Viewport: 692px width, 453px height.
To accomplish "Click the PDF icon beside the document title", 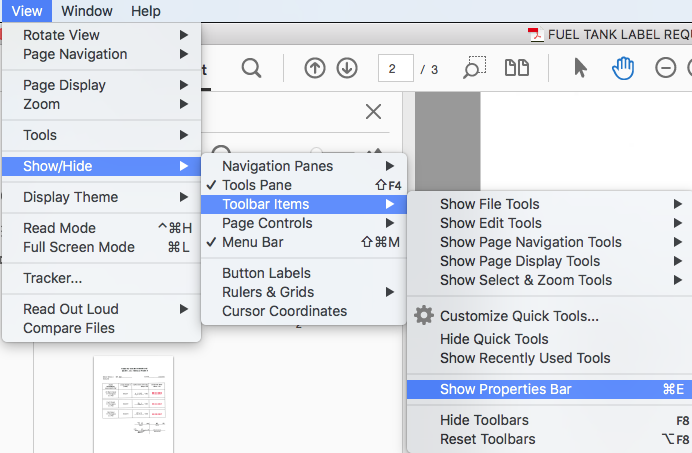I will [536, 34].
